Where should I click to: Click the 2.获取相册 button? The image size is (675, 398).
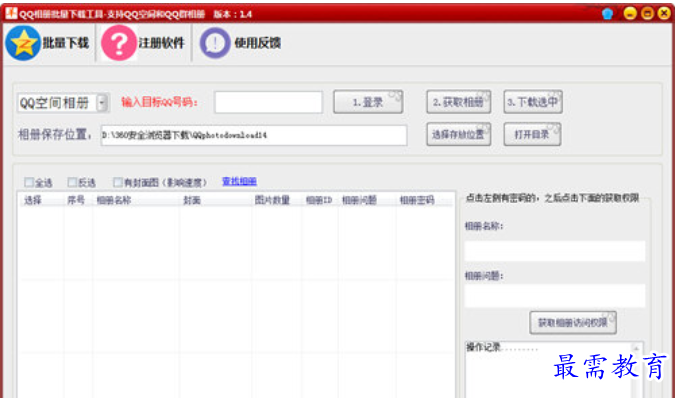pyautogui.click(x=458, y=102)
